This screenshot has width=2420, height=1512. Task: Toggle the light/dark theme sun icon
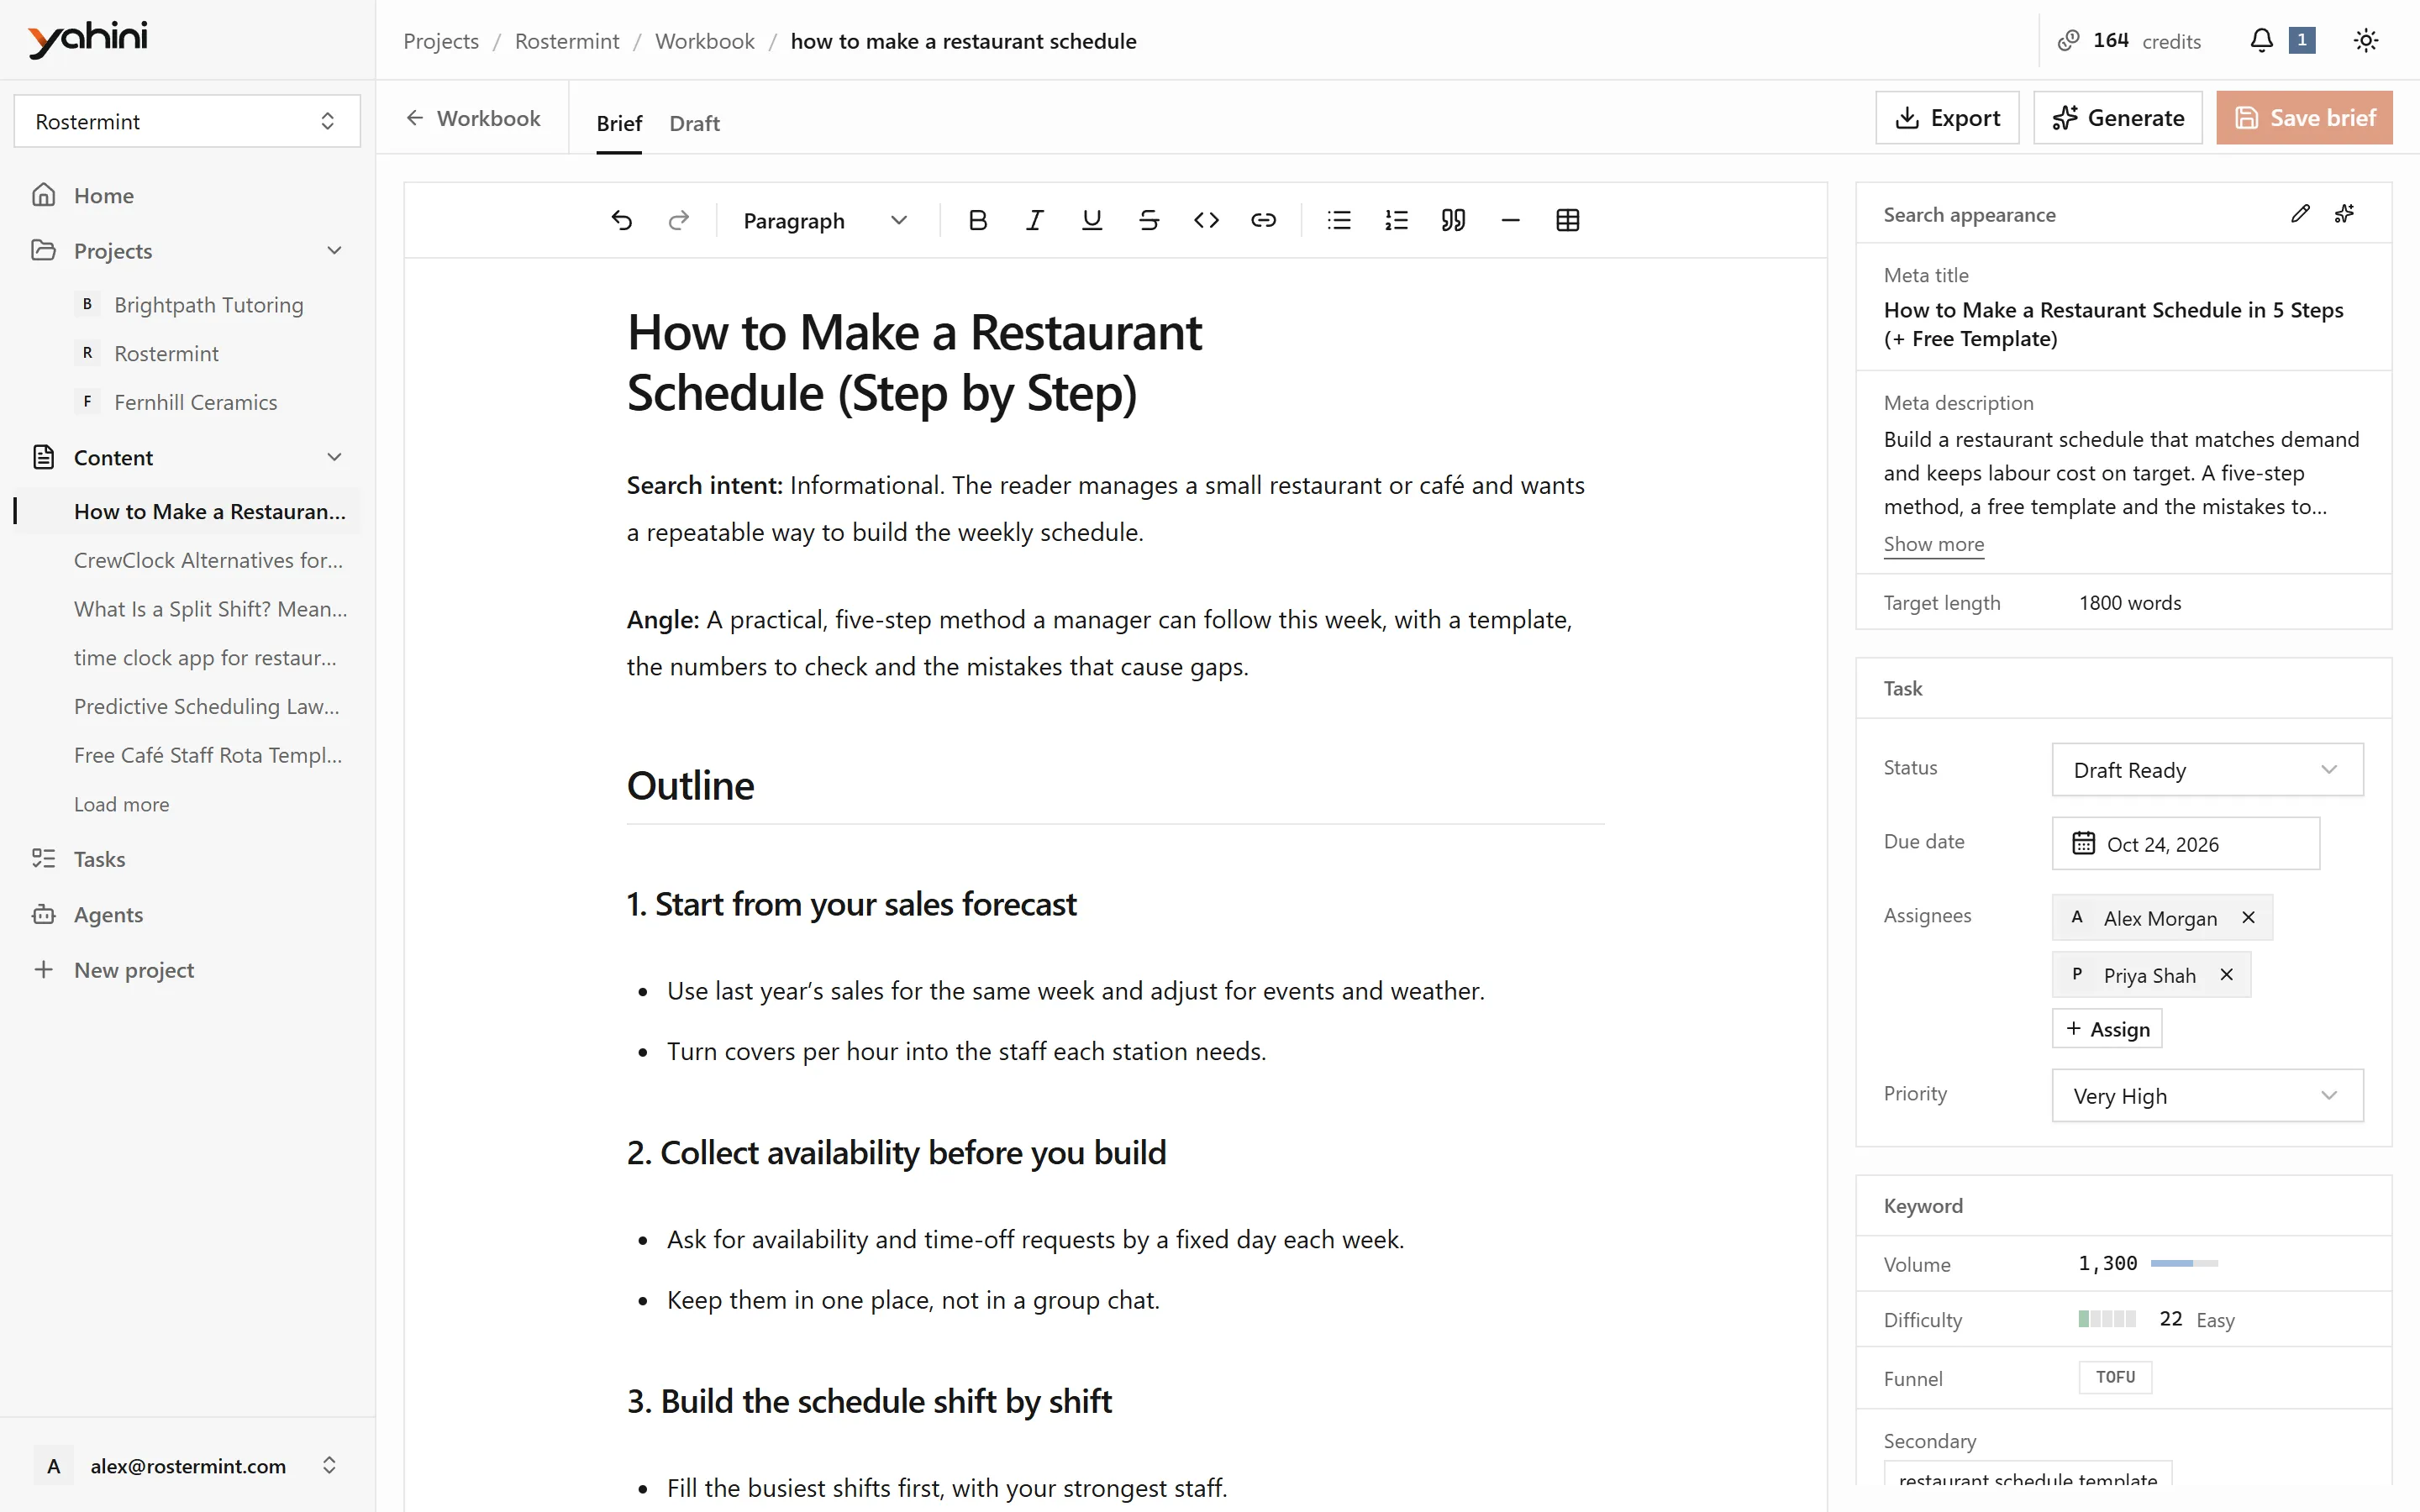pyautogui.click(x=2365, y=40)
